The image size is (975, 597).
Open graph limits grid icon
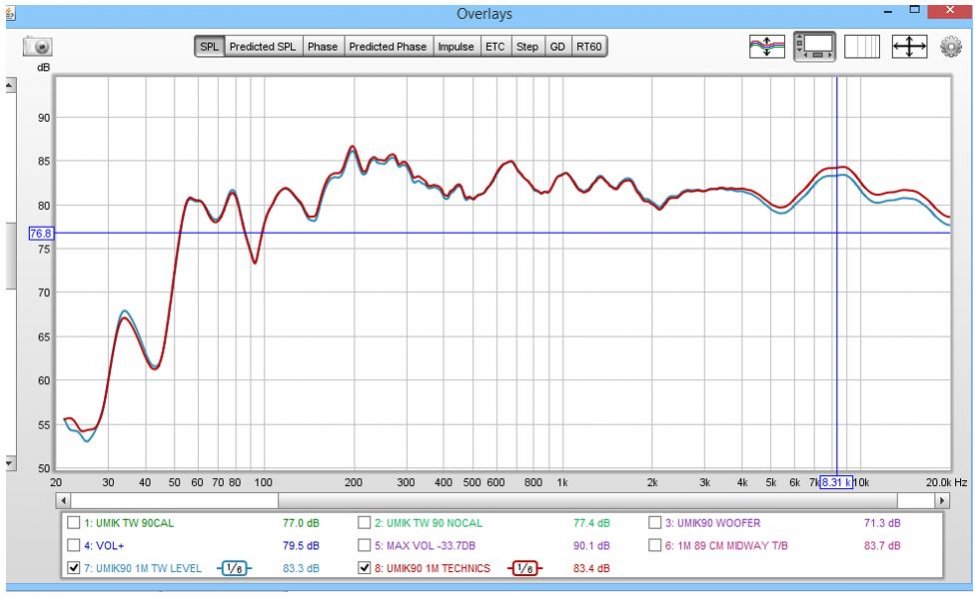tap(862, 47)
